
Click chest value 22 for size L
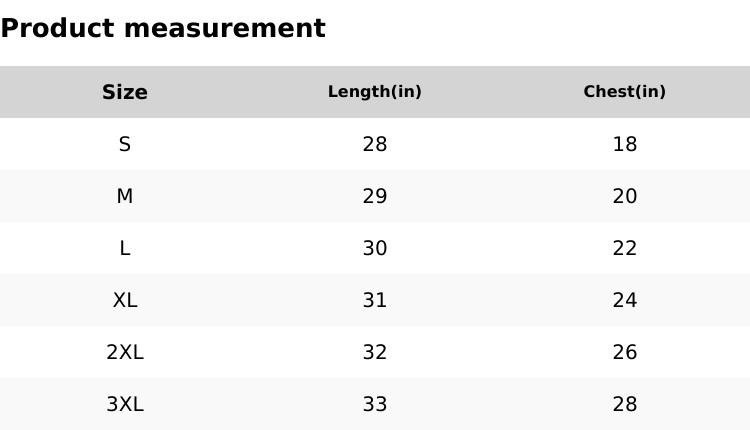[625, 248]
